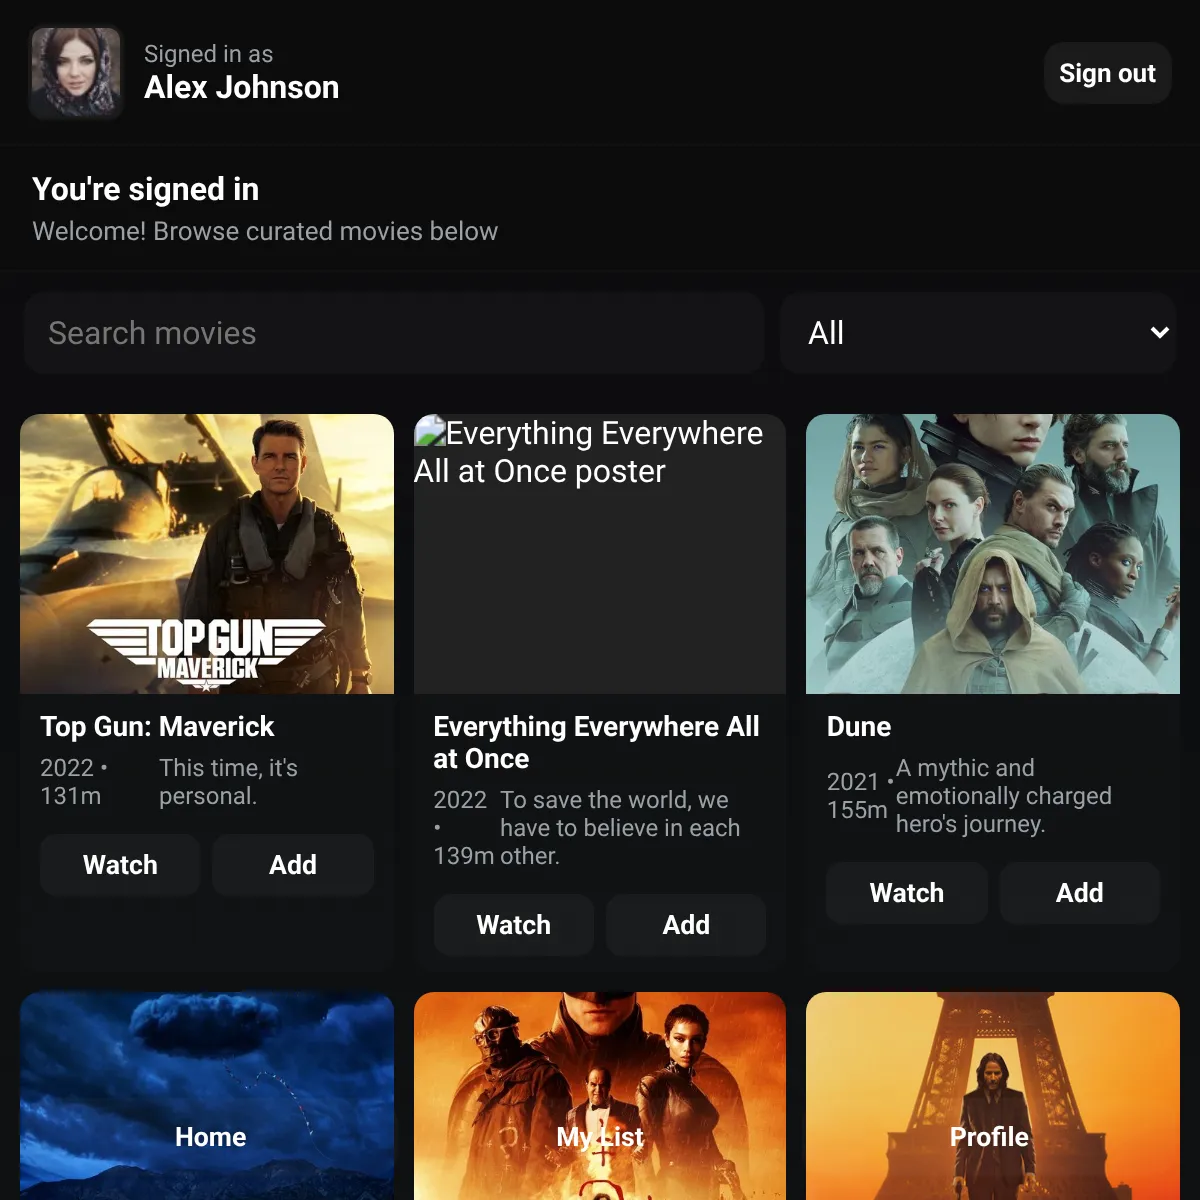The width and height of the screenshot is (1200, 1200).
Task: Add Top Gun: Maverick to list
Action: coord(293,865)
